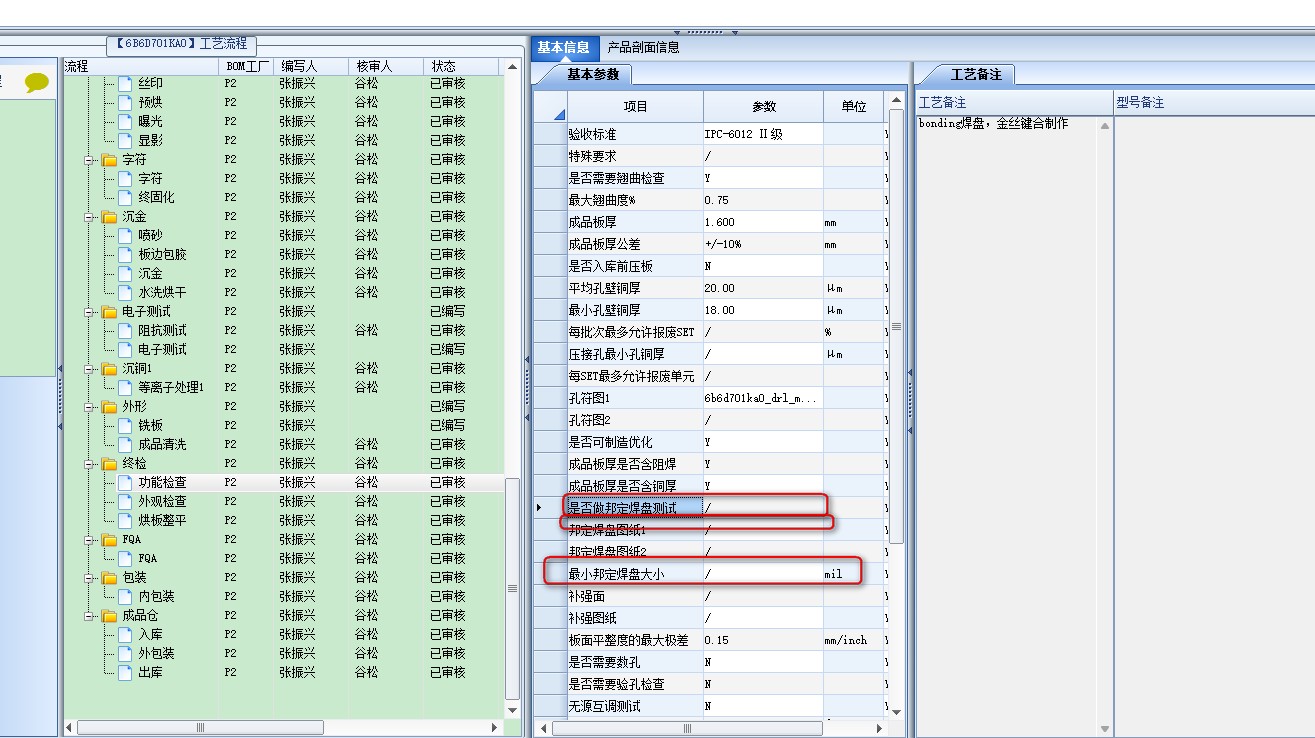Click the FQA folder icon
Screen dimensions: 1315x738
point(109,539)
